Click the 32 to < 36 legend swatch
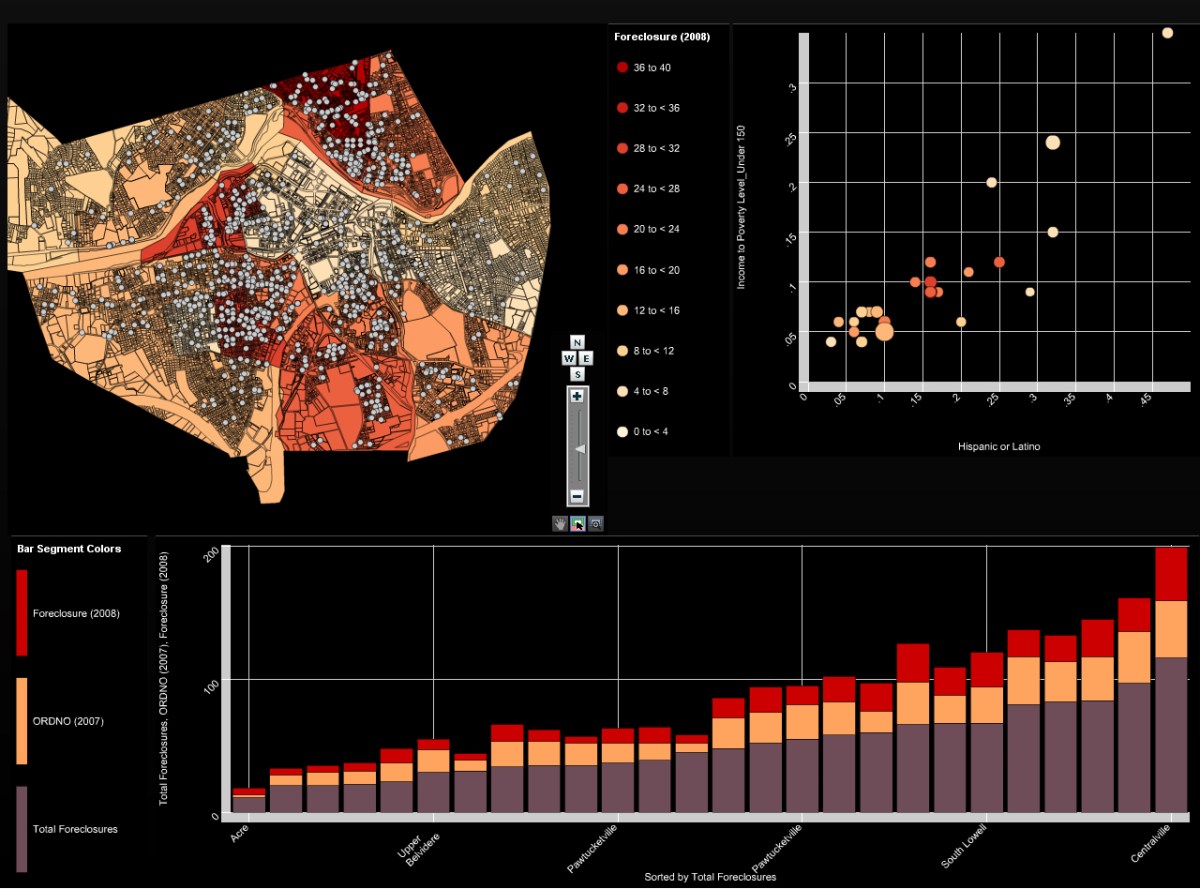 point(622,107)
